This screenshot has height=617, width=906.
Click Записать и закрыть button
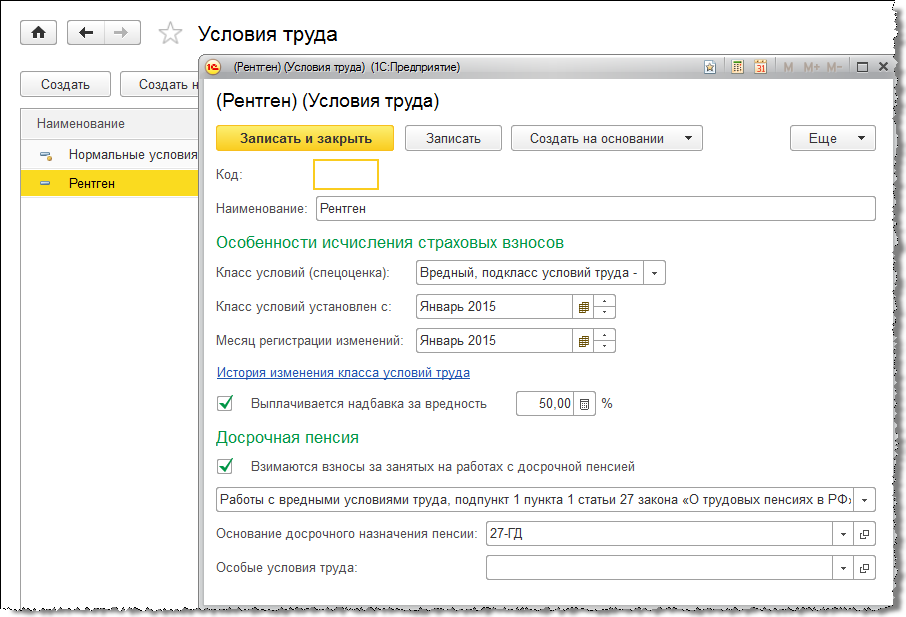pos(305,139)
